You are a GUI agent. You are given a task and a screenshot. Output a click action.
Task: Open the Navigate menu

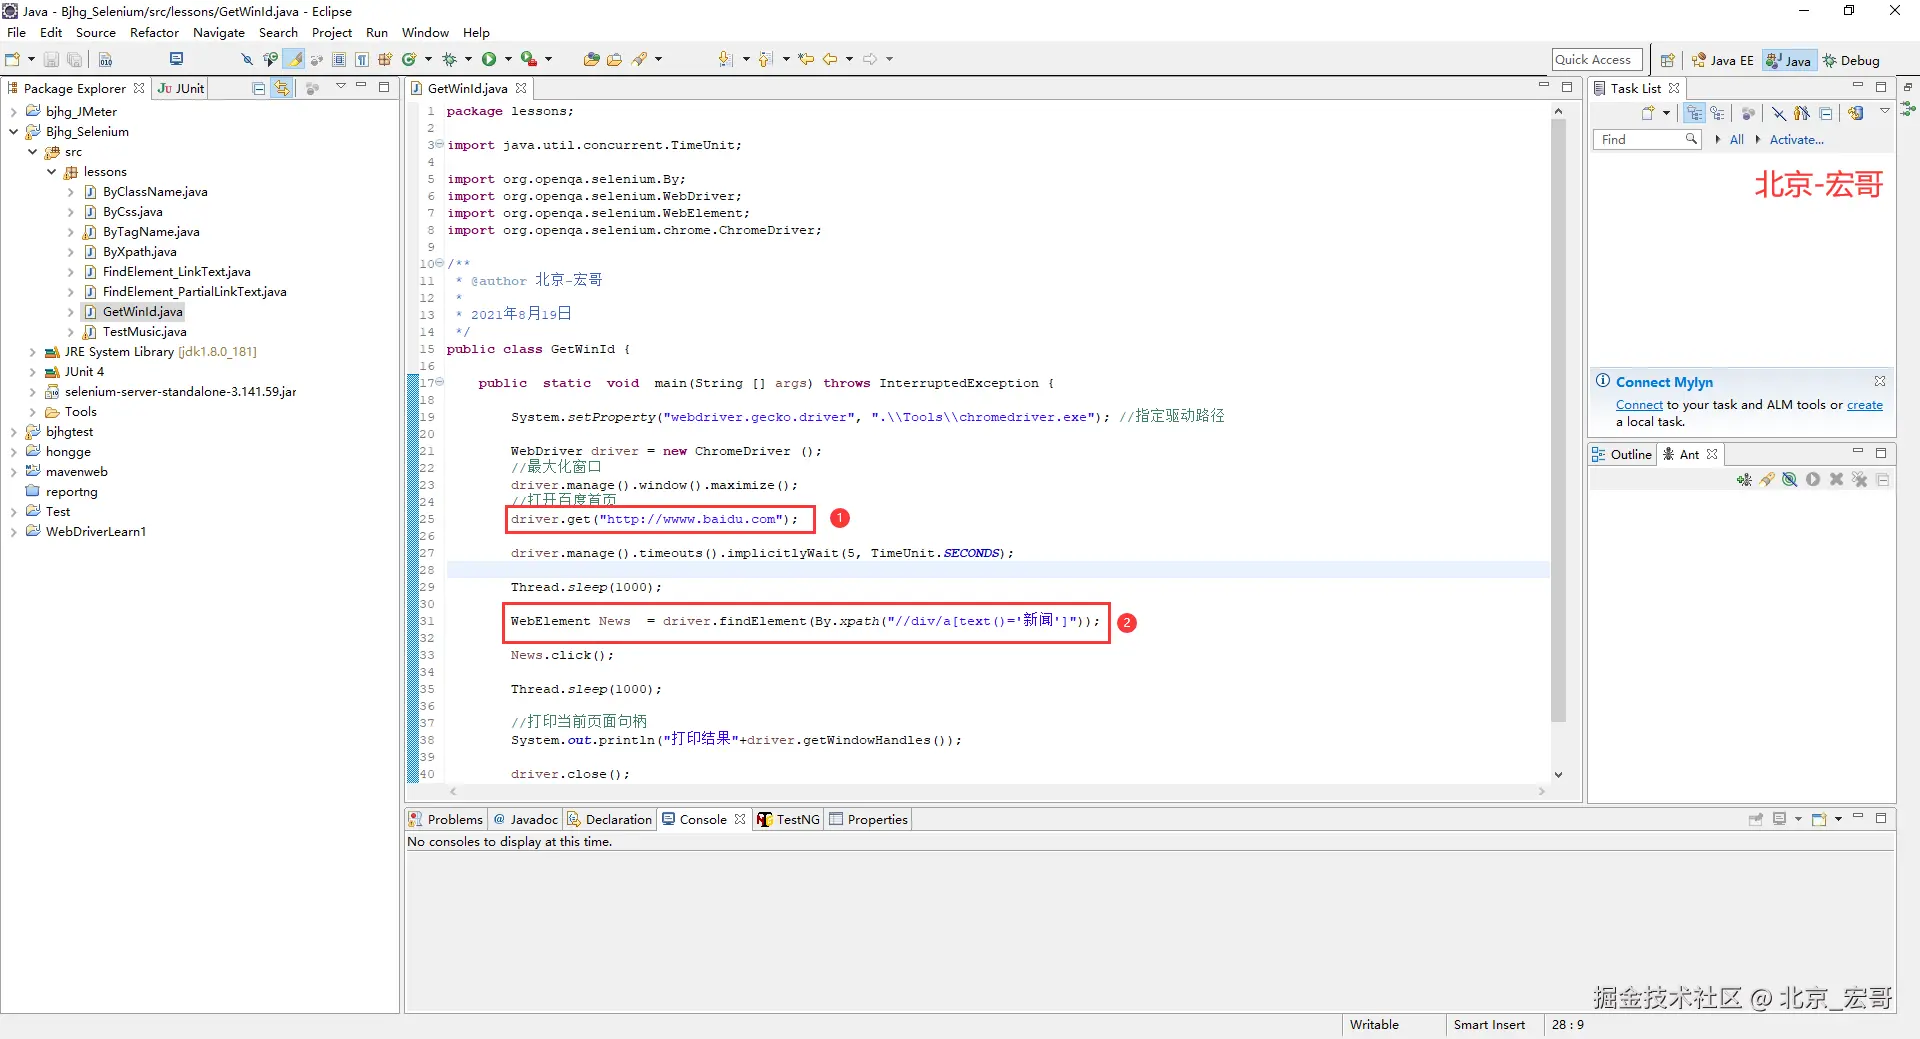click(219, 33)
